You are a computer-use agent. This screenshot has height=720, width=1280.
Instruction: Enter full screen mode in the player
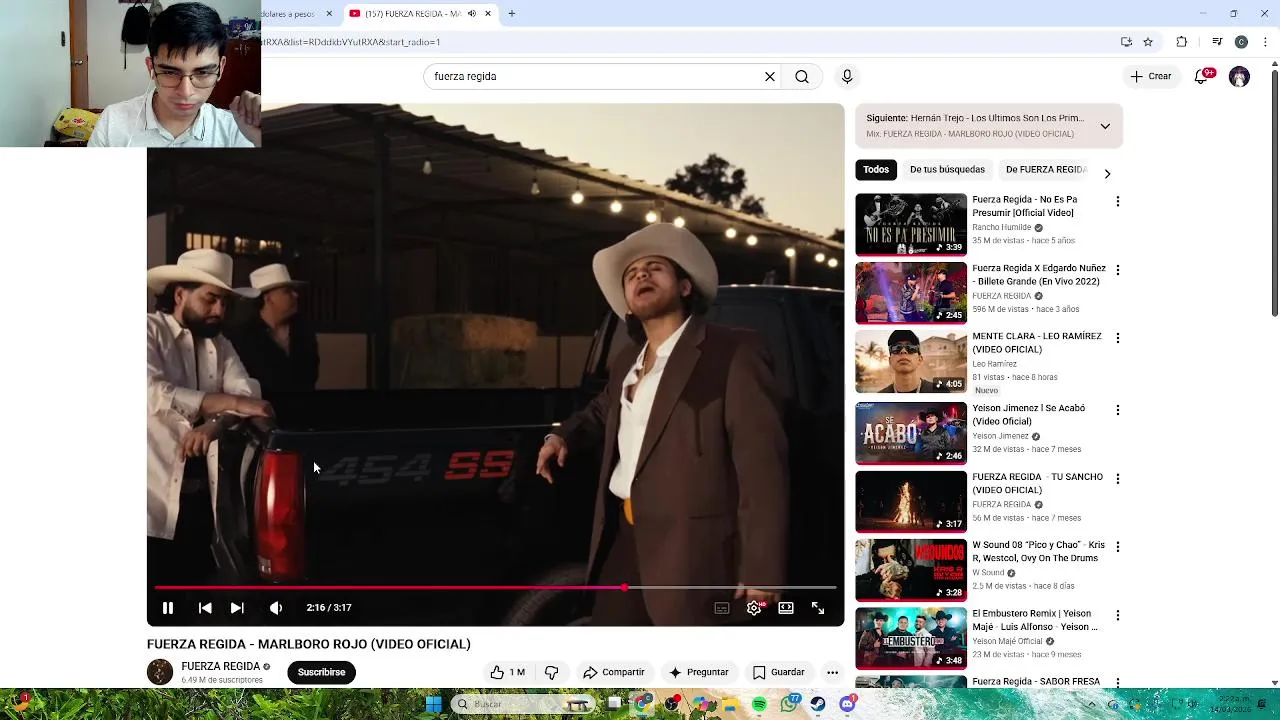818,608
